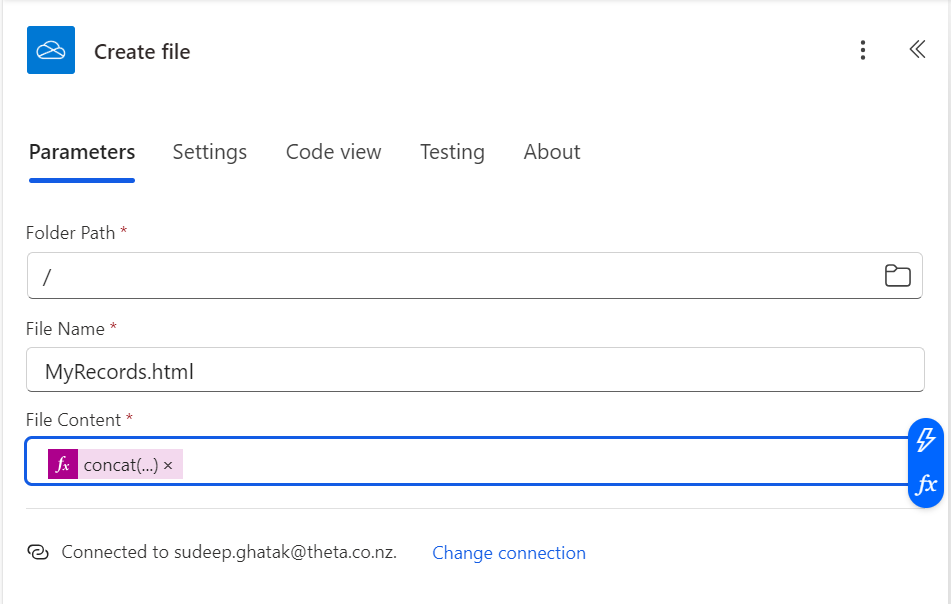The width and height of the screenshot is (951, 604).
Task: Switch to the Settings tab
Action: (209, 152)
